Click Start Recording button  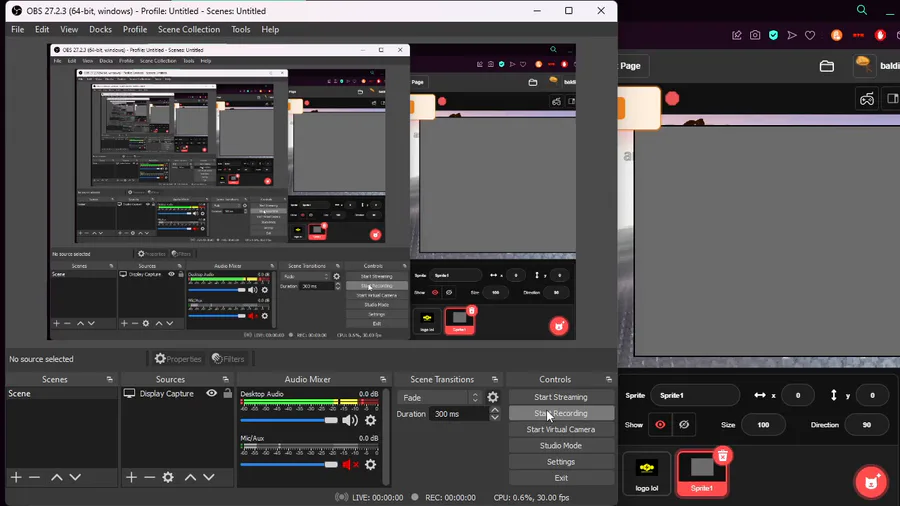[x=561, y=413]
